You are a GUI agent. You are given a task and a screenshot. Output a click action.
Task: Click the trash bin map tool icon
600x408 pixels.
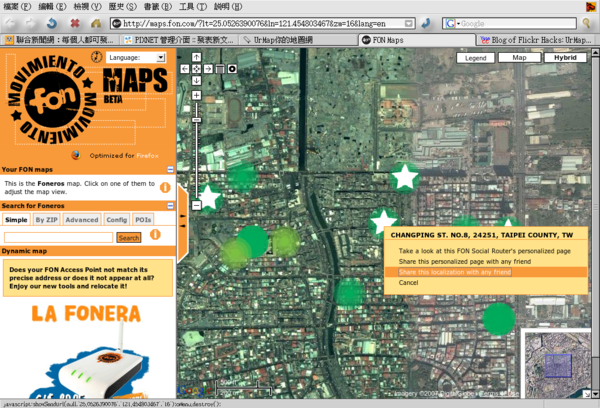(220, 69)
